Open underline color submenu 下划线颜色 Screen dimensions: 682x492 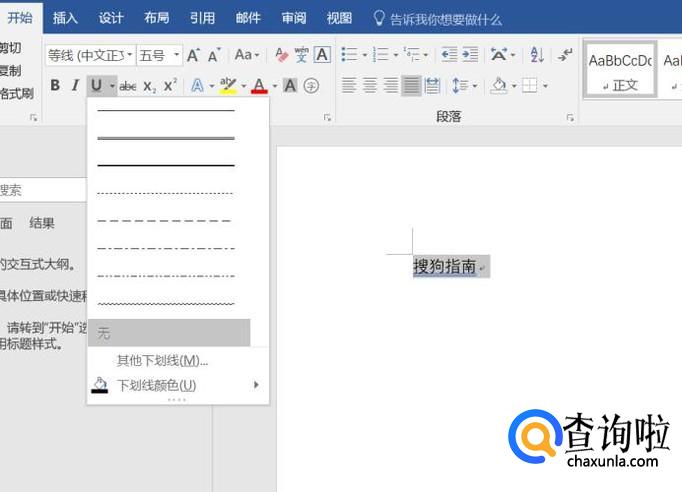176,385
